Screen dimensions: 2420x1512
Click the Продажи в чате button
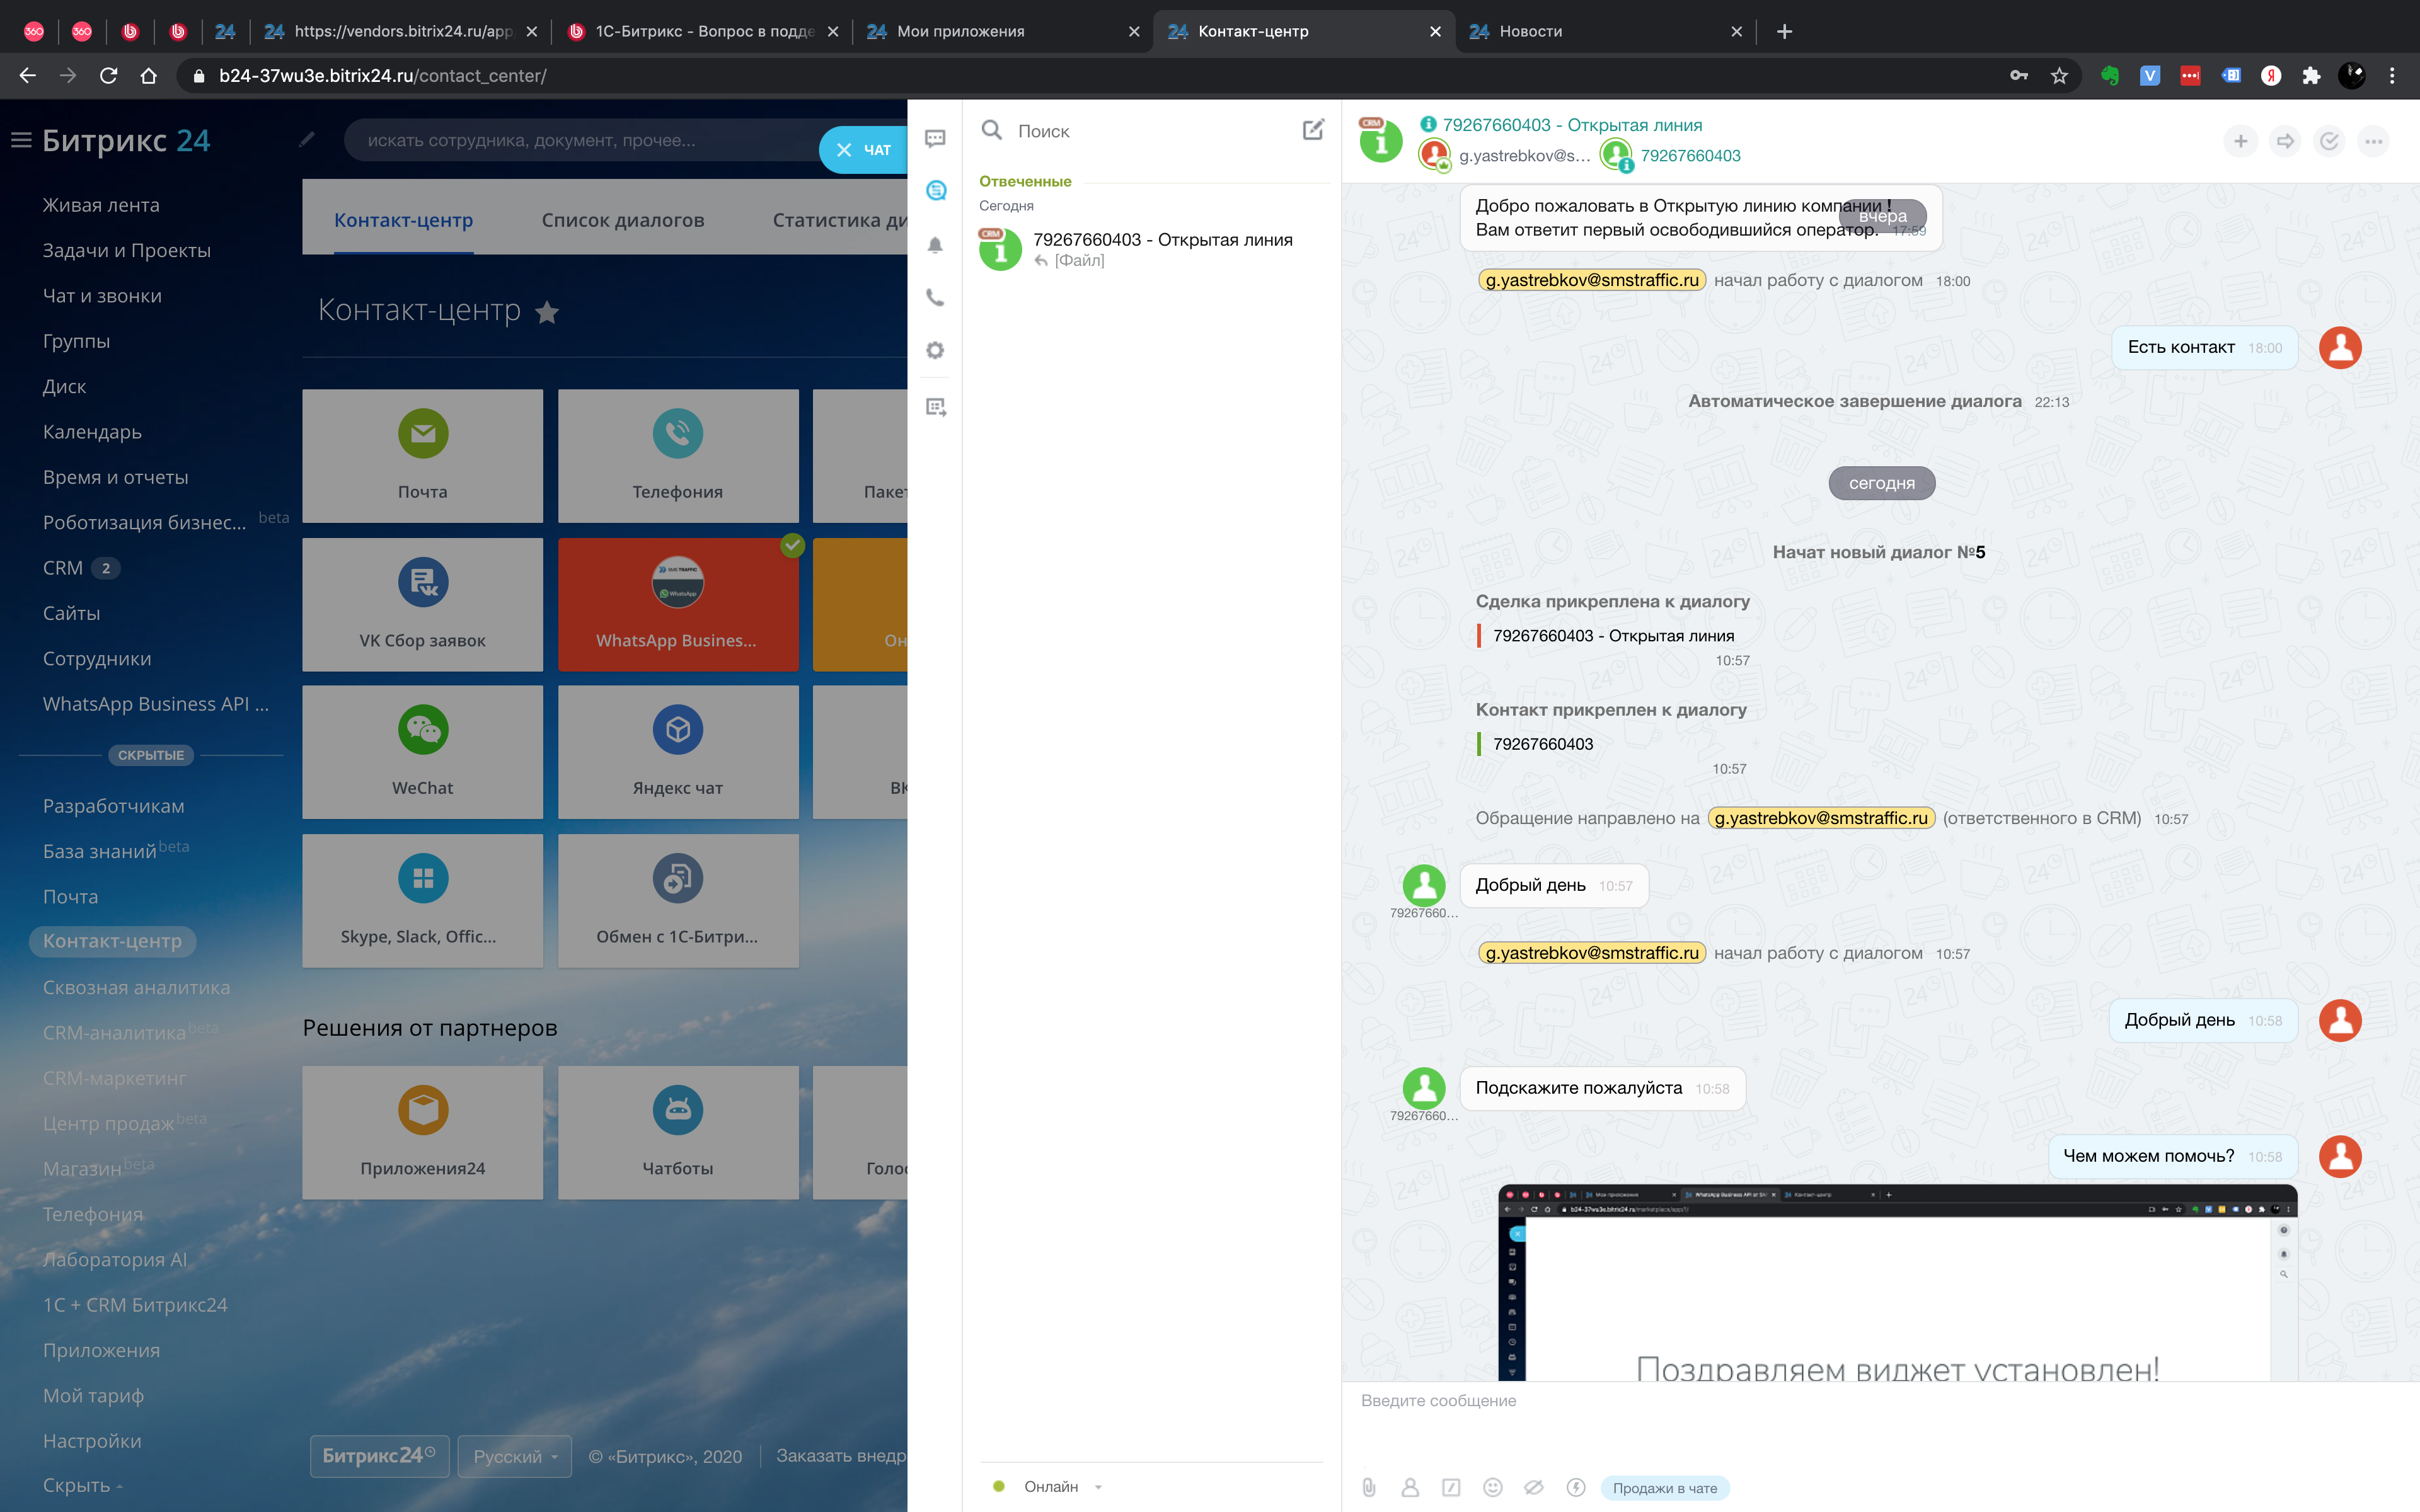(1664, 1488)
